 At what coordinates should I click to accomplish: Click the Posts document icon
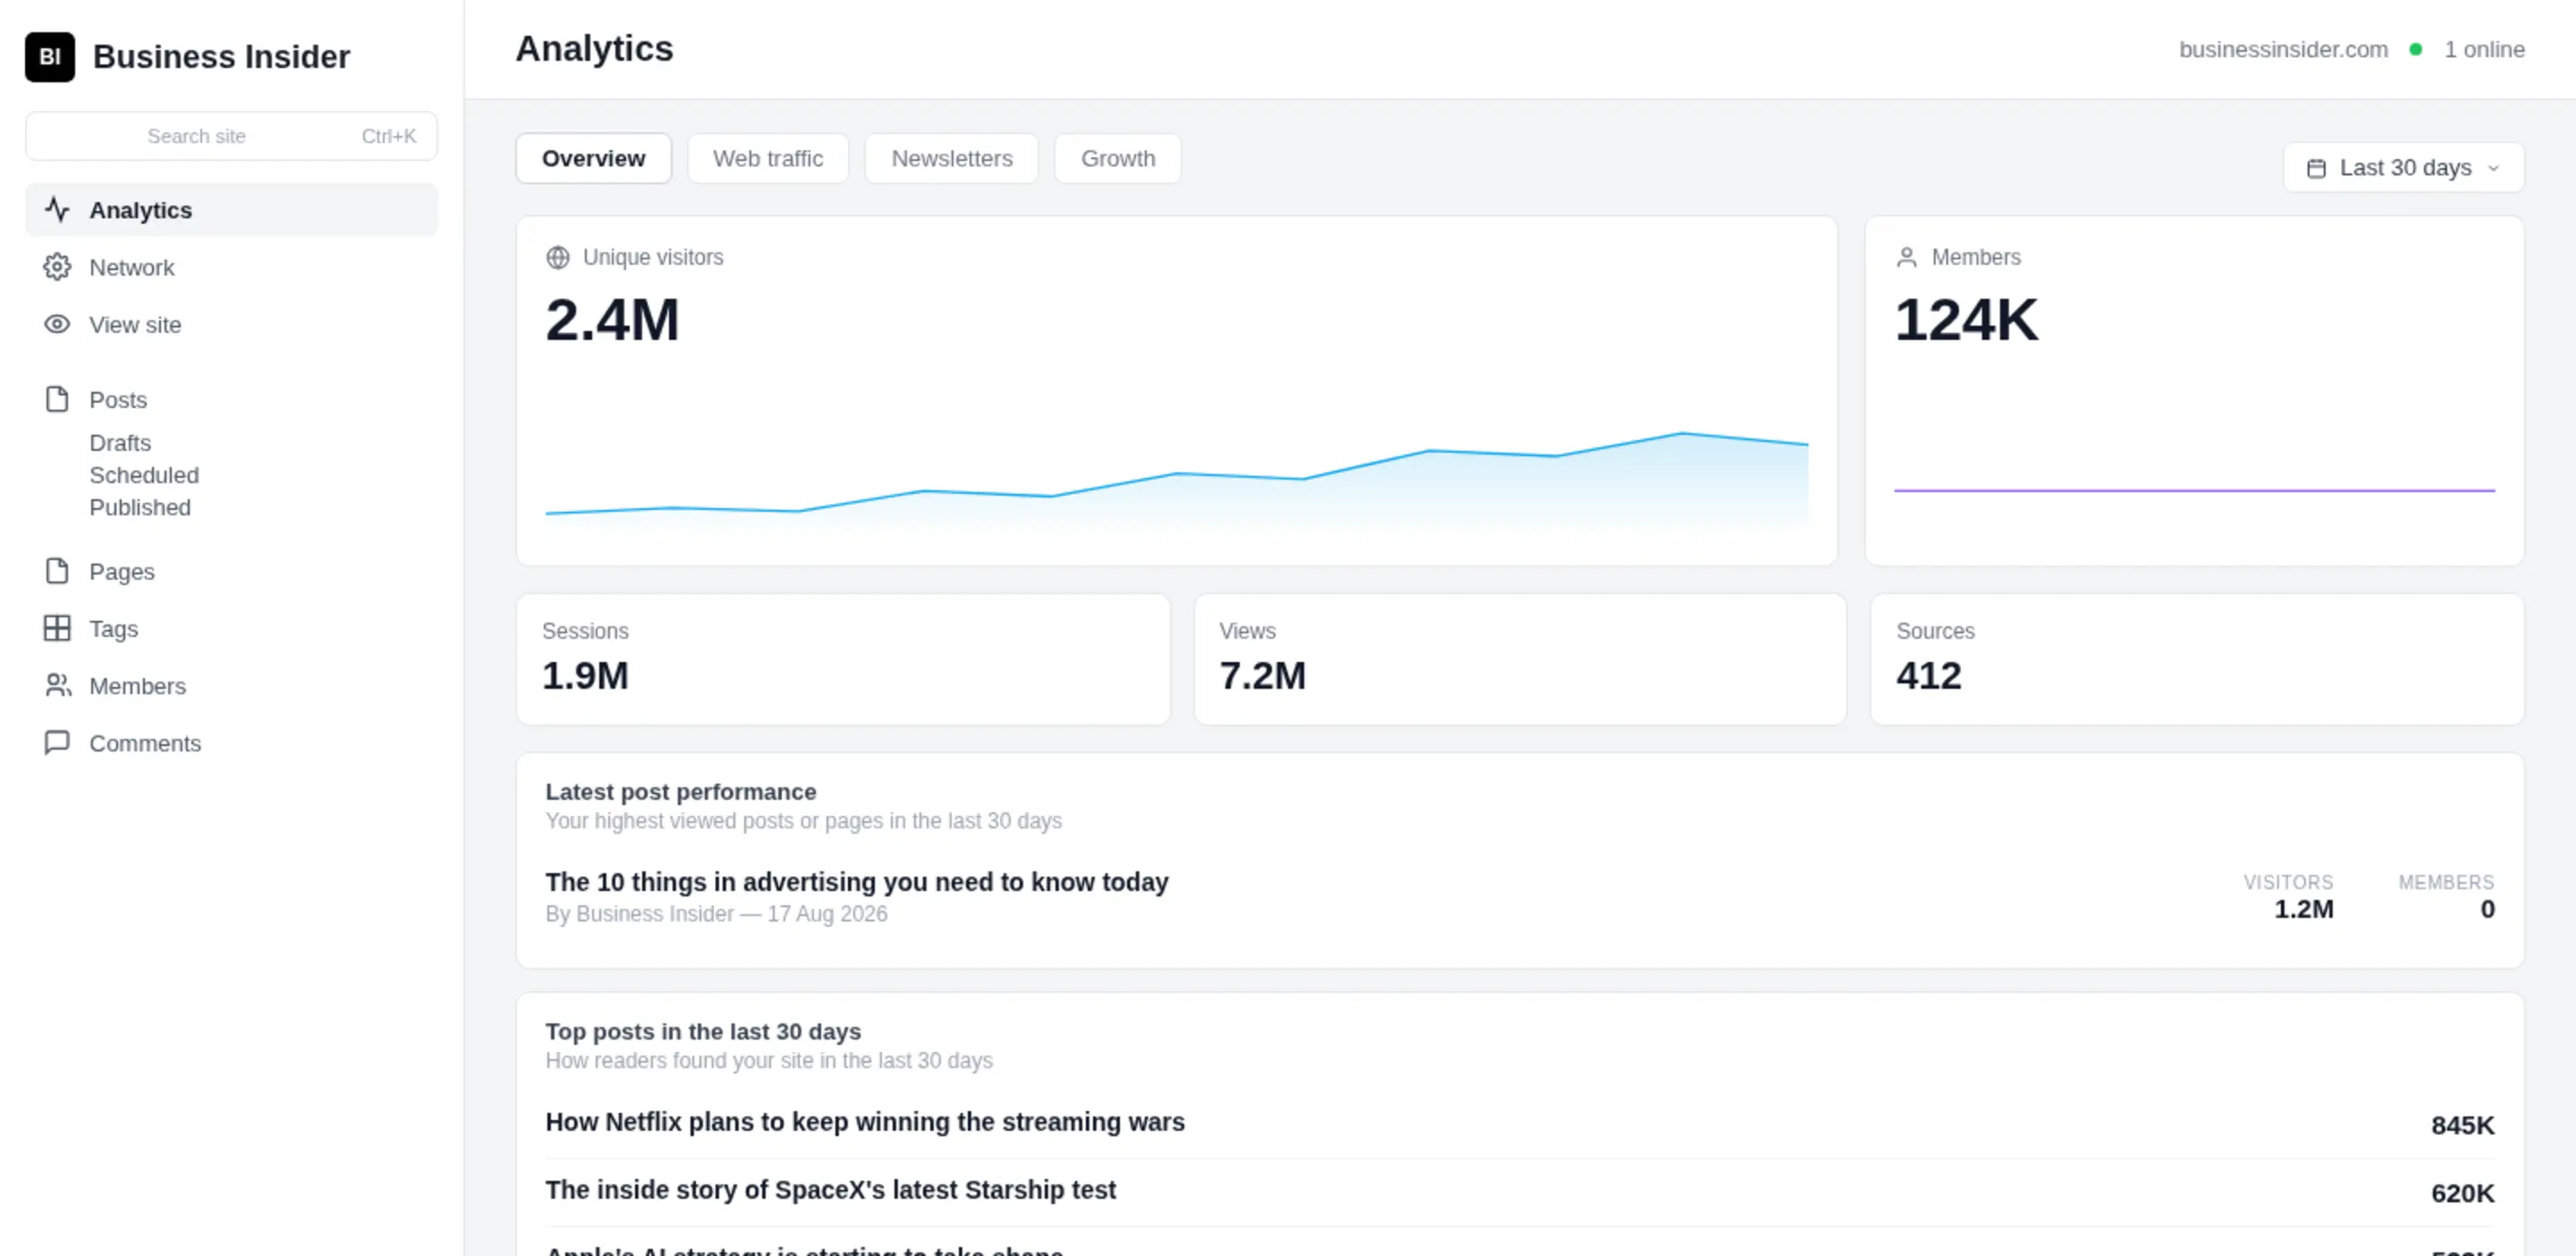point(57,399)
